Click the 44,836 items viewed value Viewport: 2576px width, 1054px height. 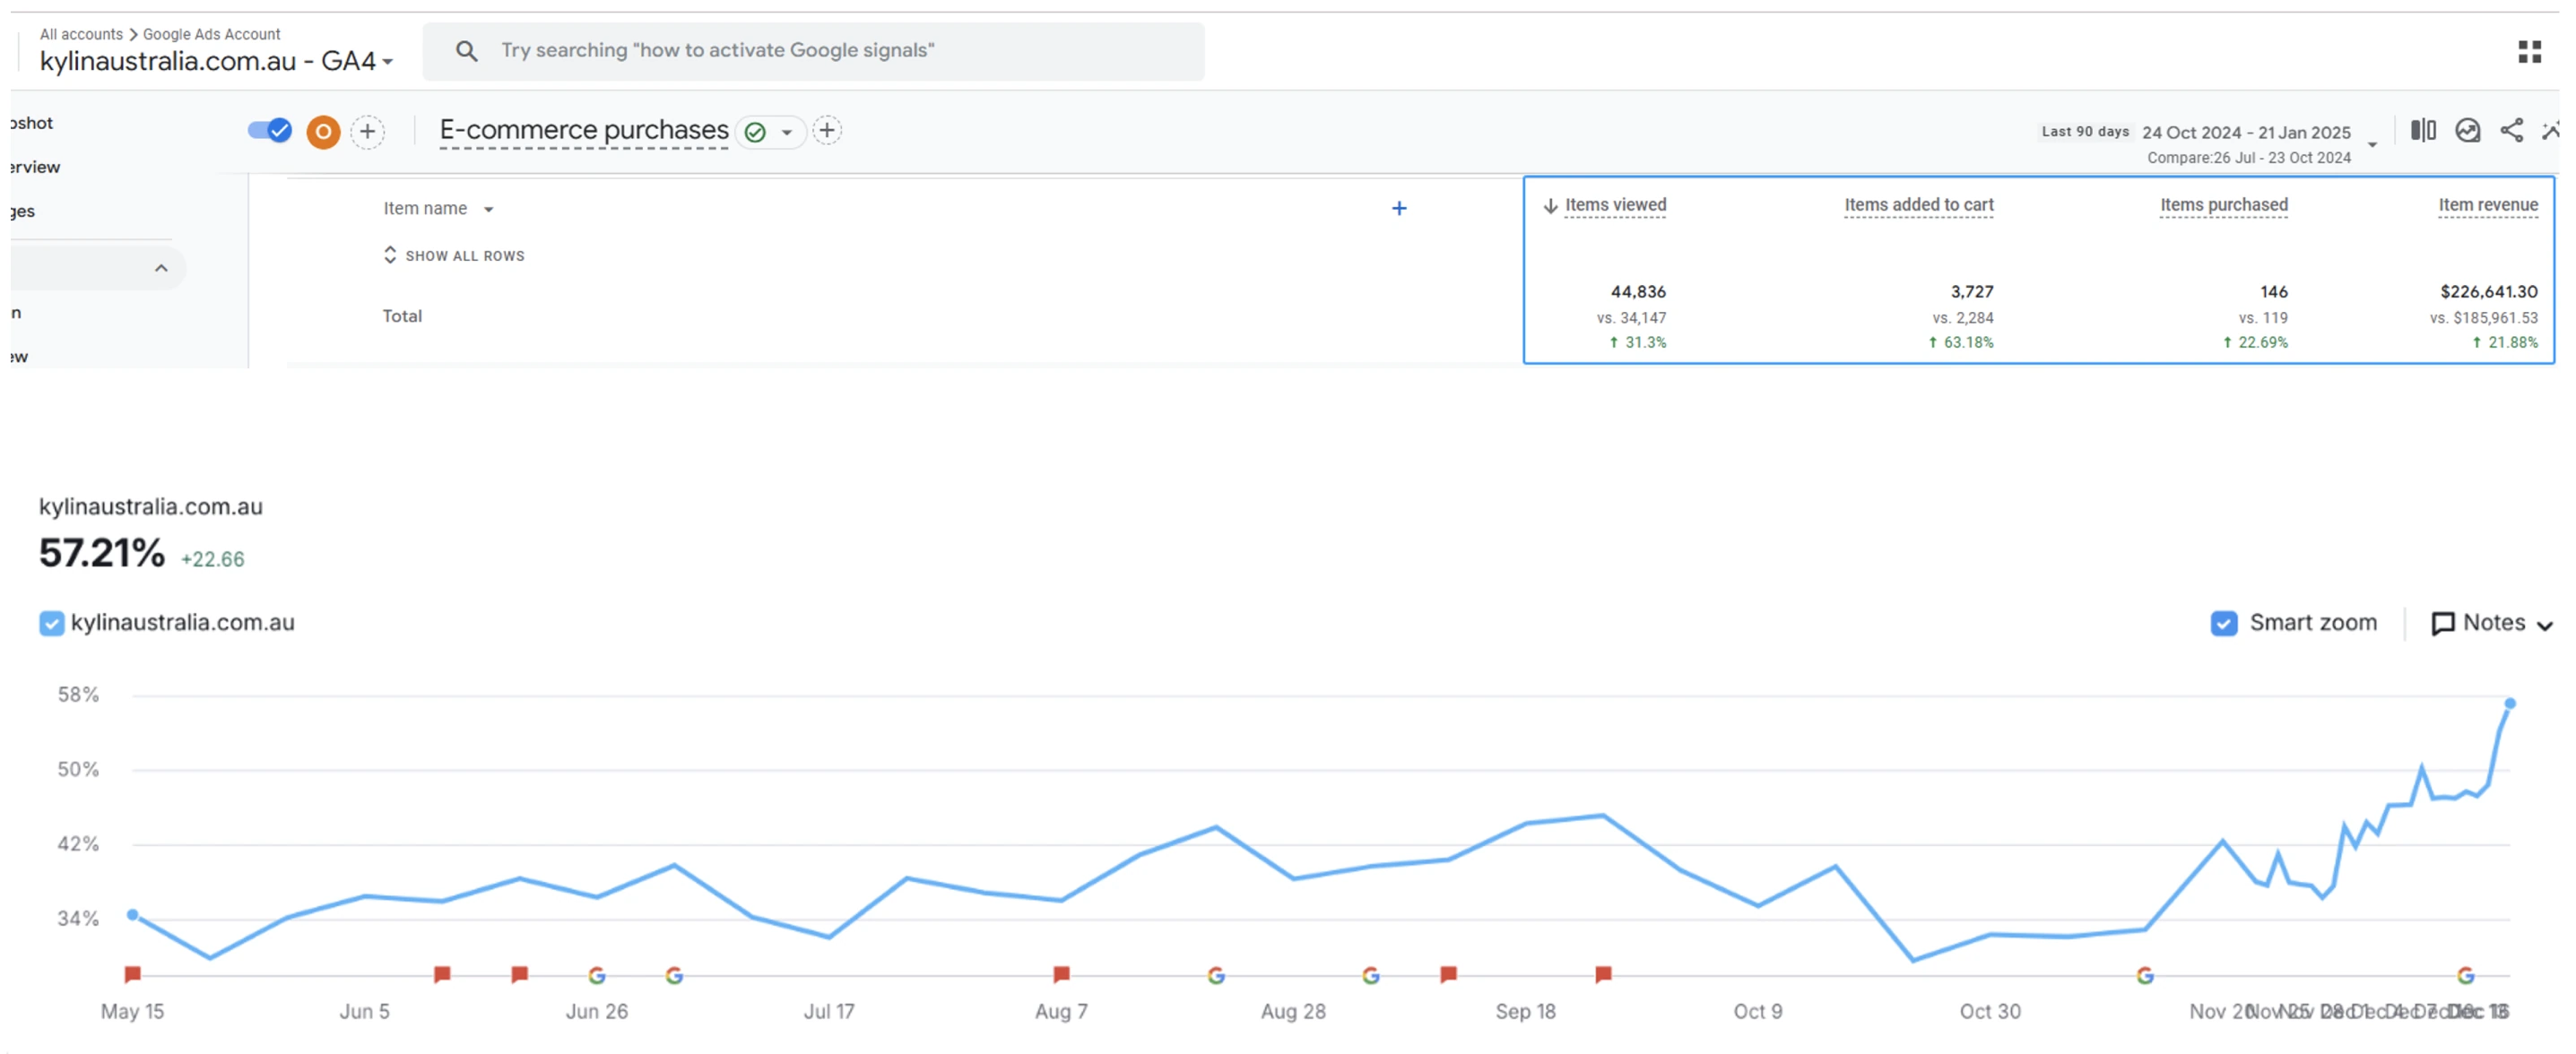(1638, 292)
